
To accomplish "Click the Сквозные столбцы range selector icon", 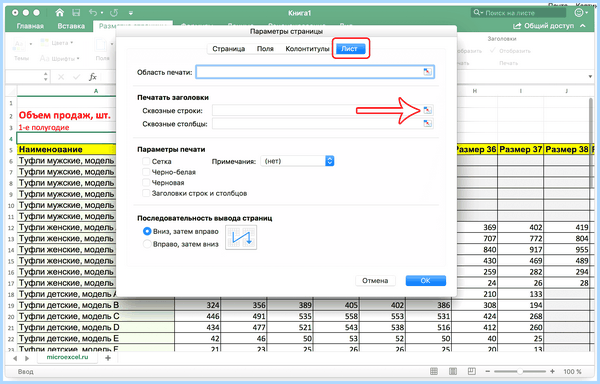I will (x=427, y=124).
